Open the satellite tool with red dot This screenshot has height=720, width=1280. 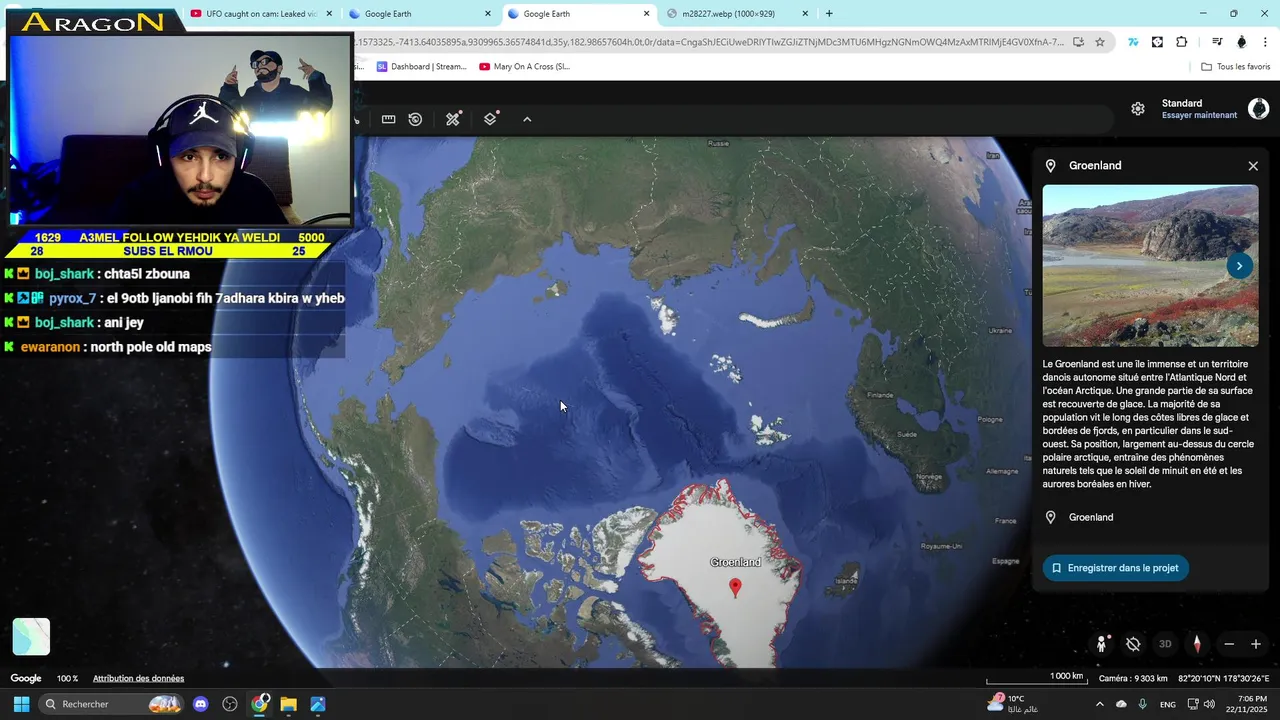[453, 119]
